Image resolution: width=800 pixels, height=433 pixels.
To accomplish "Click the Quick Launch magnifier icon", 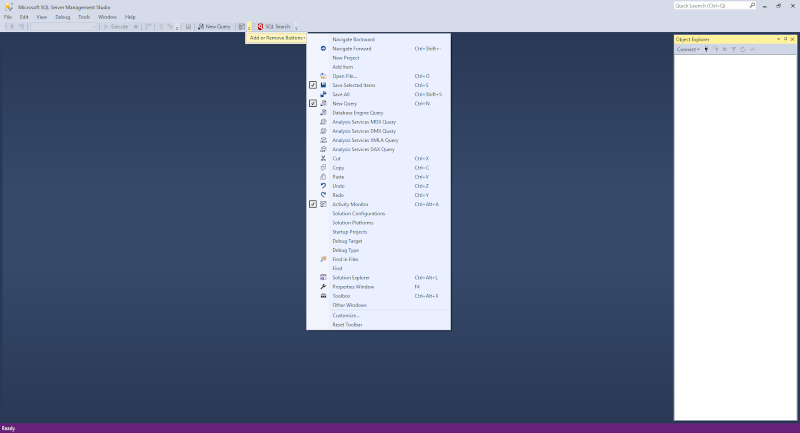I will click(x=752, y=6).
